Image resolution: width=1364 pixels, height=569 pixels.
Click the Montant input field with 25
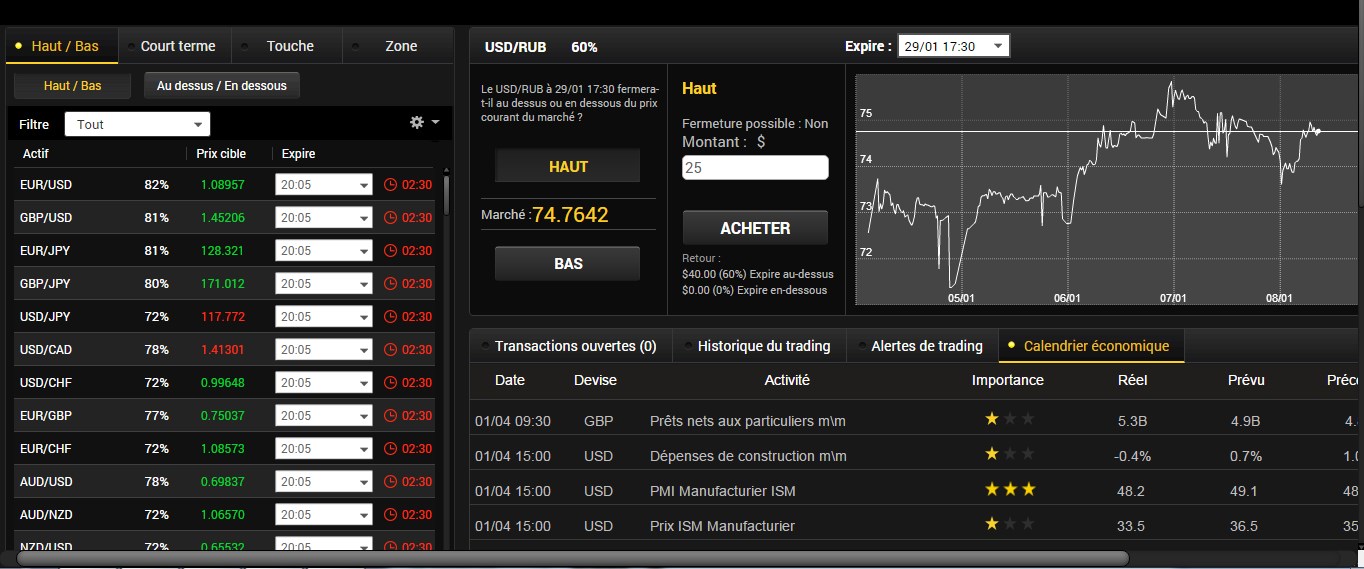[755, 168]
